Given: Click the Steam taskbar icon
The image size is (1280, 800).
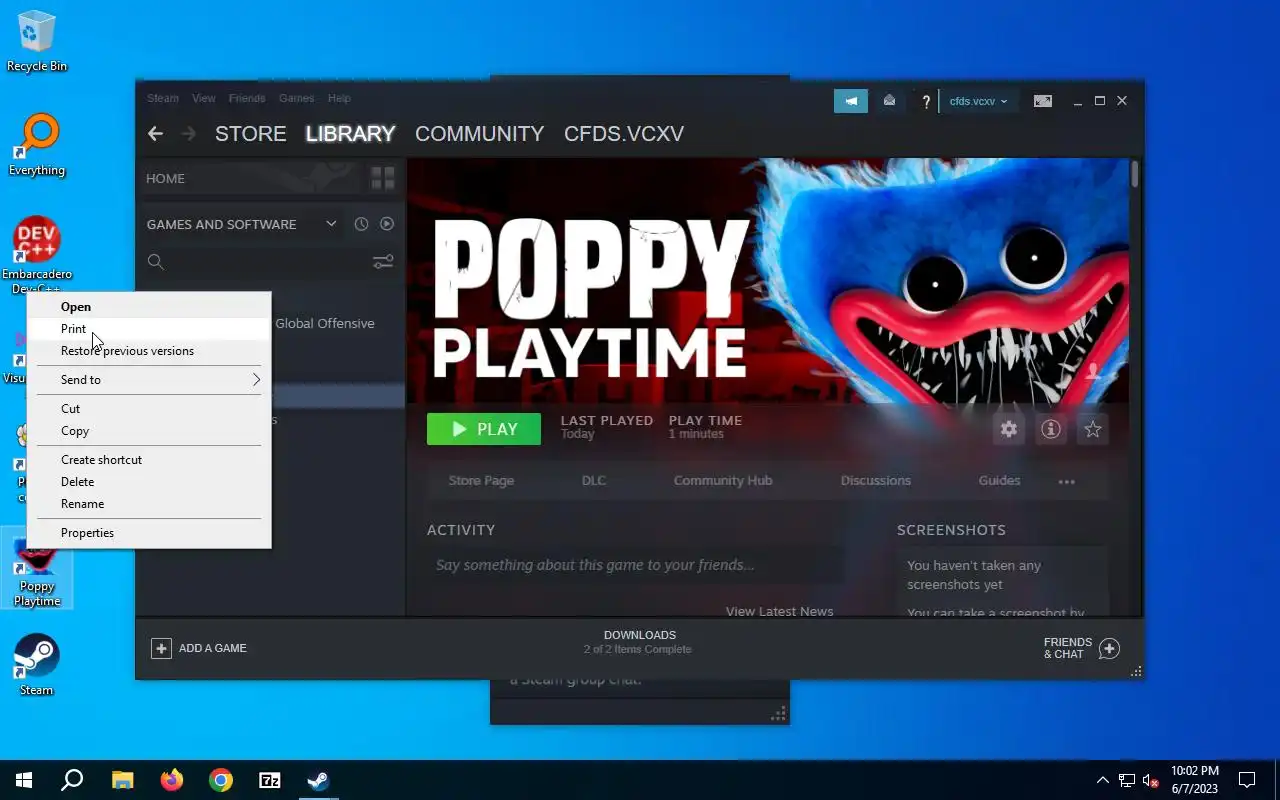Looking at the screenshot, I should pyautogui.click(x=318, y=780).
